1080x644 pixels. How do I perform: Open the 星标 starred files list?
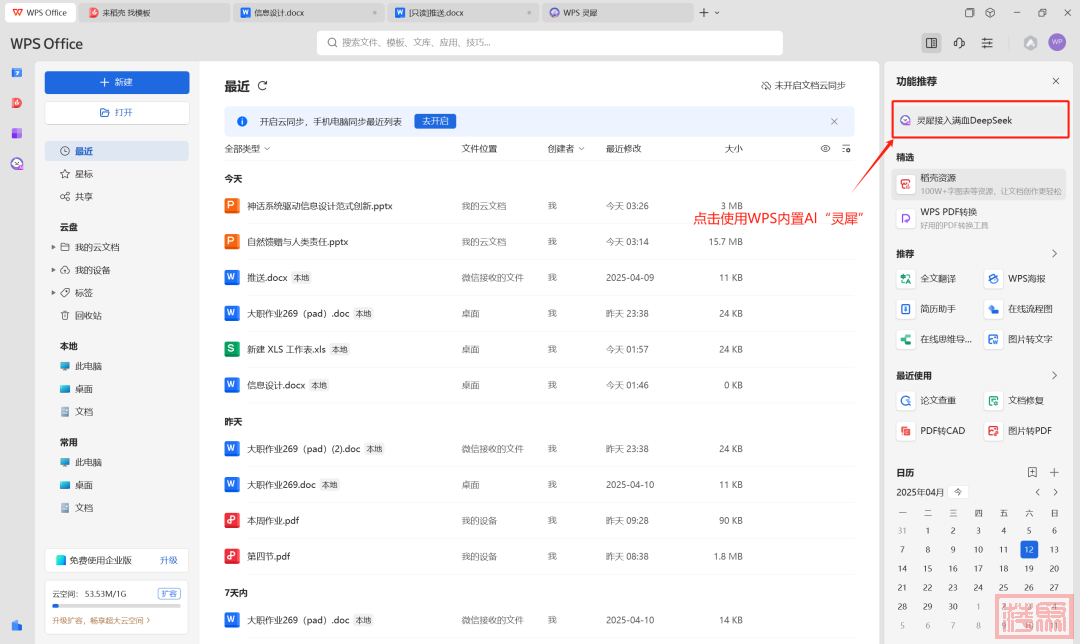(x=76, y=174)
